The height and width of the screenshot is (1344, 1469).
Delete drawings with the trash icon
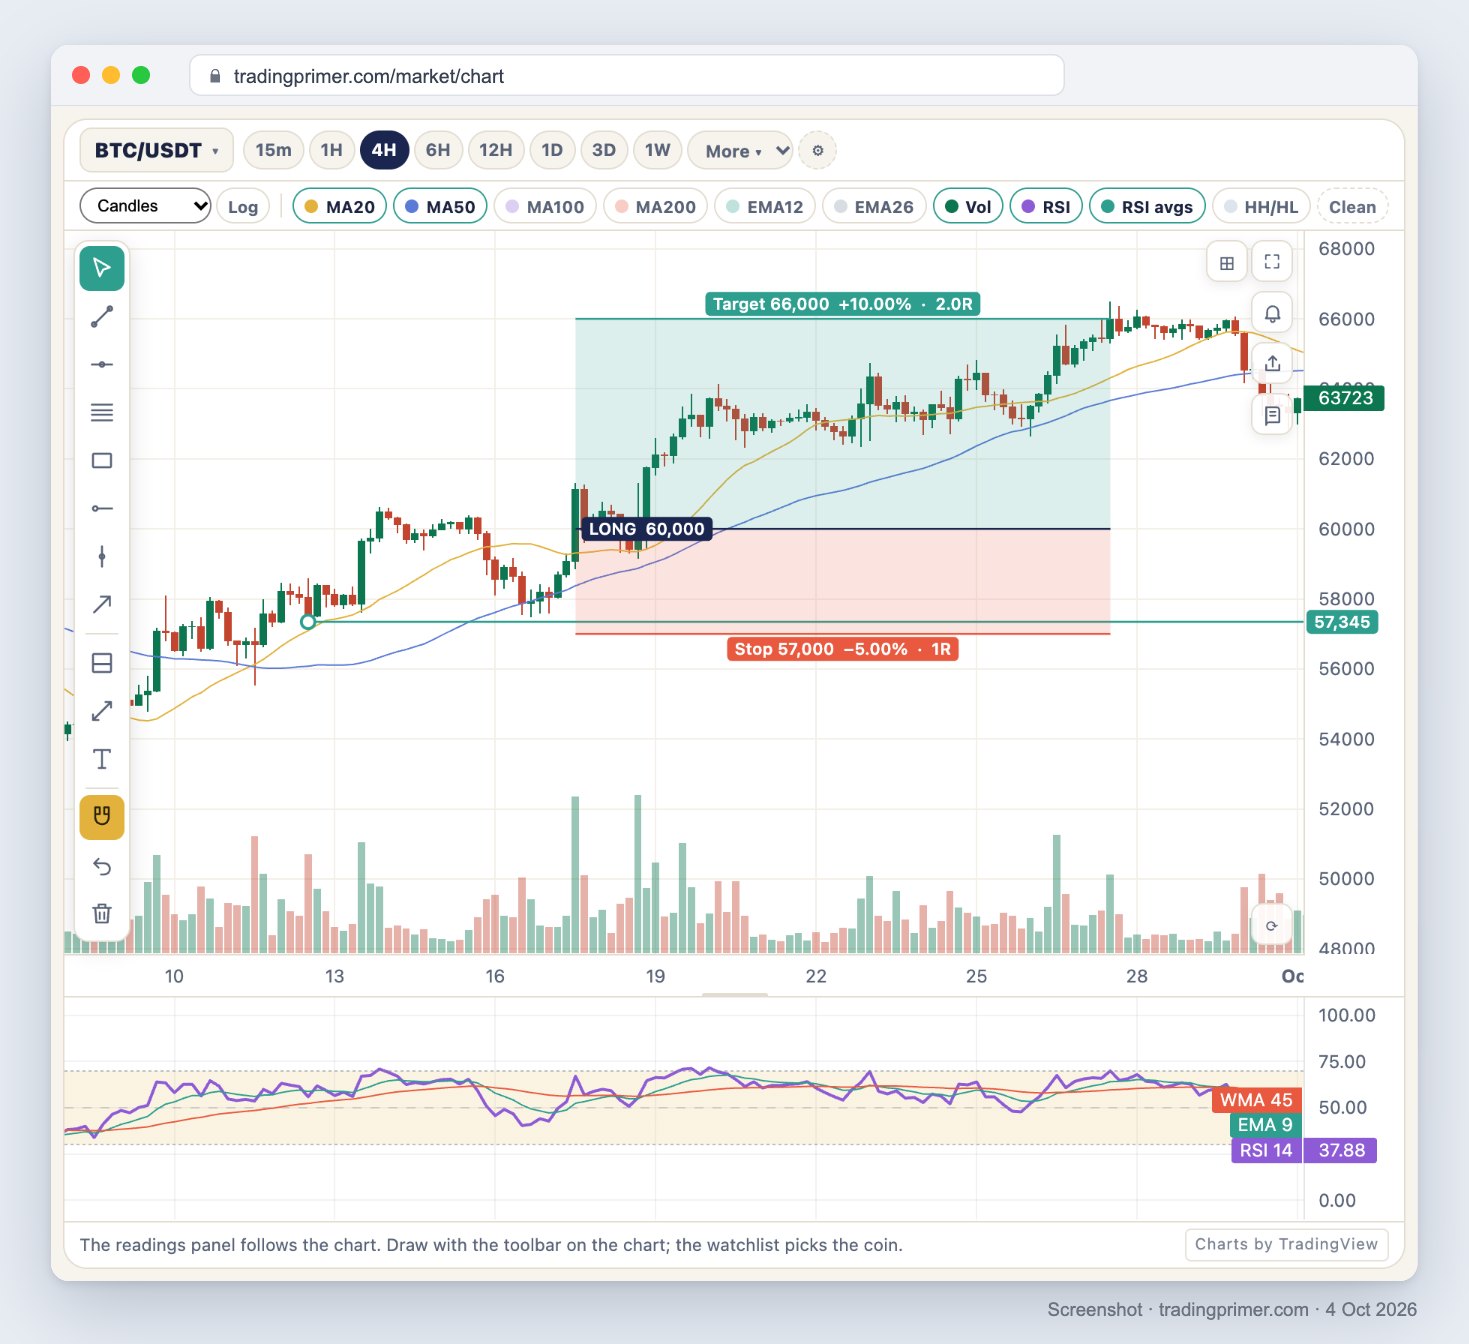click(102, 914)
